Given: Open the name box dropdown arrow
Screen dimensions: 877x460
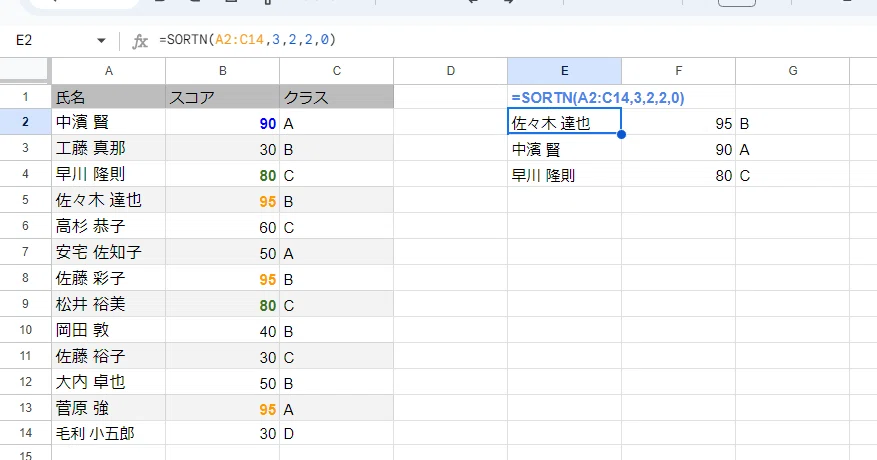Looking at the screenshot, I should (x=101, y=40).
